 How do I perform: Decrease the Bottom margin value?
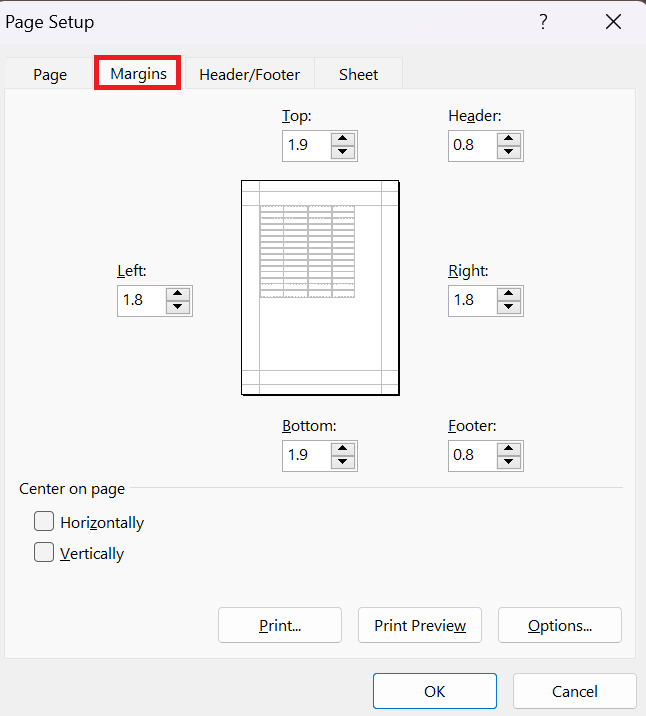(x=343, y=462)
